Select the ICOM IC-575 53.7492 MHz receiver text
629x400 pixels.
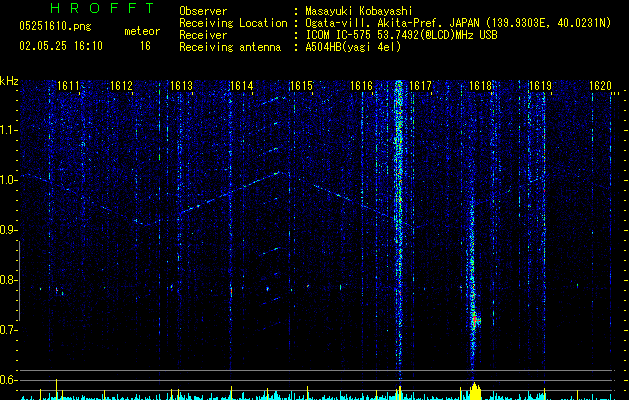click(401, 35)
